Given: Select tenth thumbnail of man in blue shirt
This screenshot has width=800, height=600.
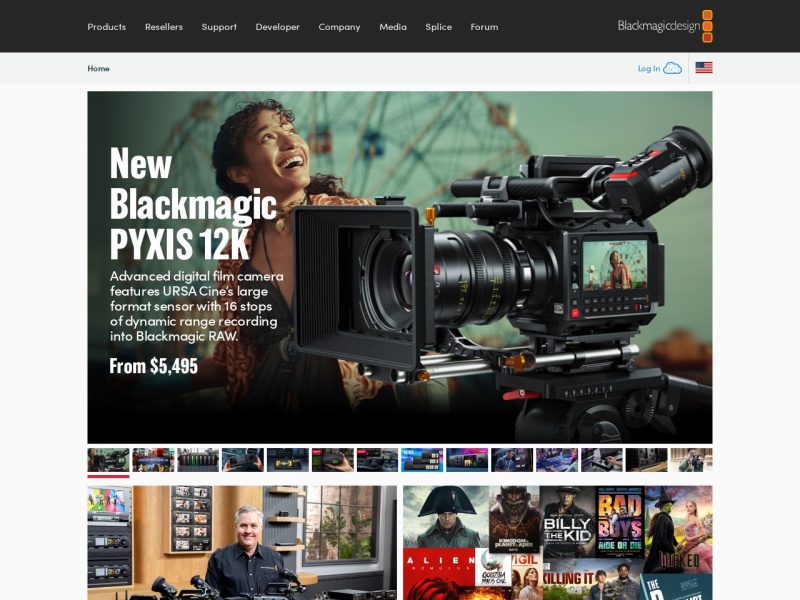Looking at the screenshot, I should pos(512,460).
